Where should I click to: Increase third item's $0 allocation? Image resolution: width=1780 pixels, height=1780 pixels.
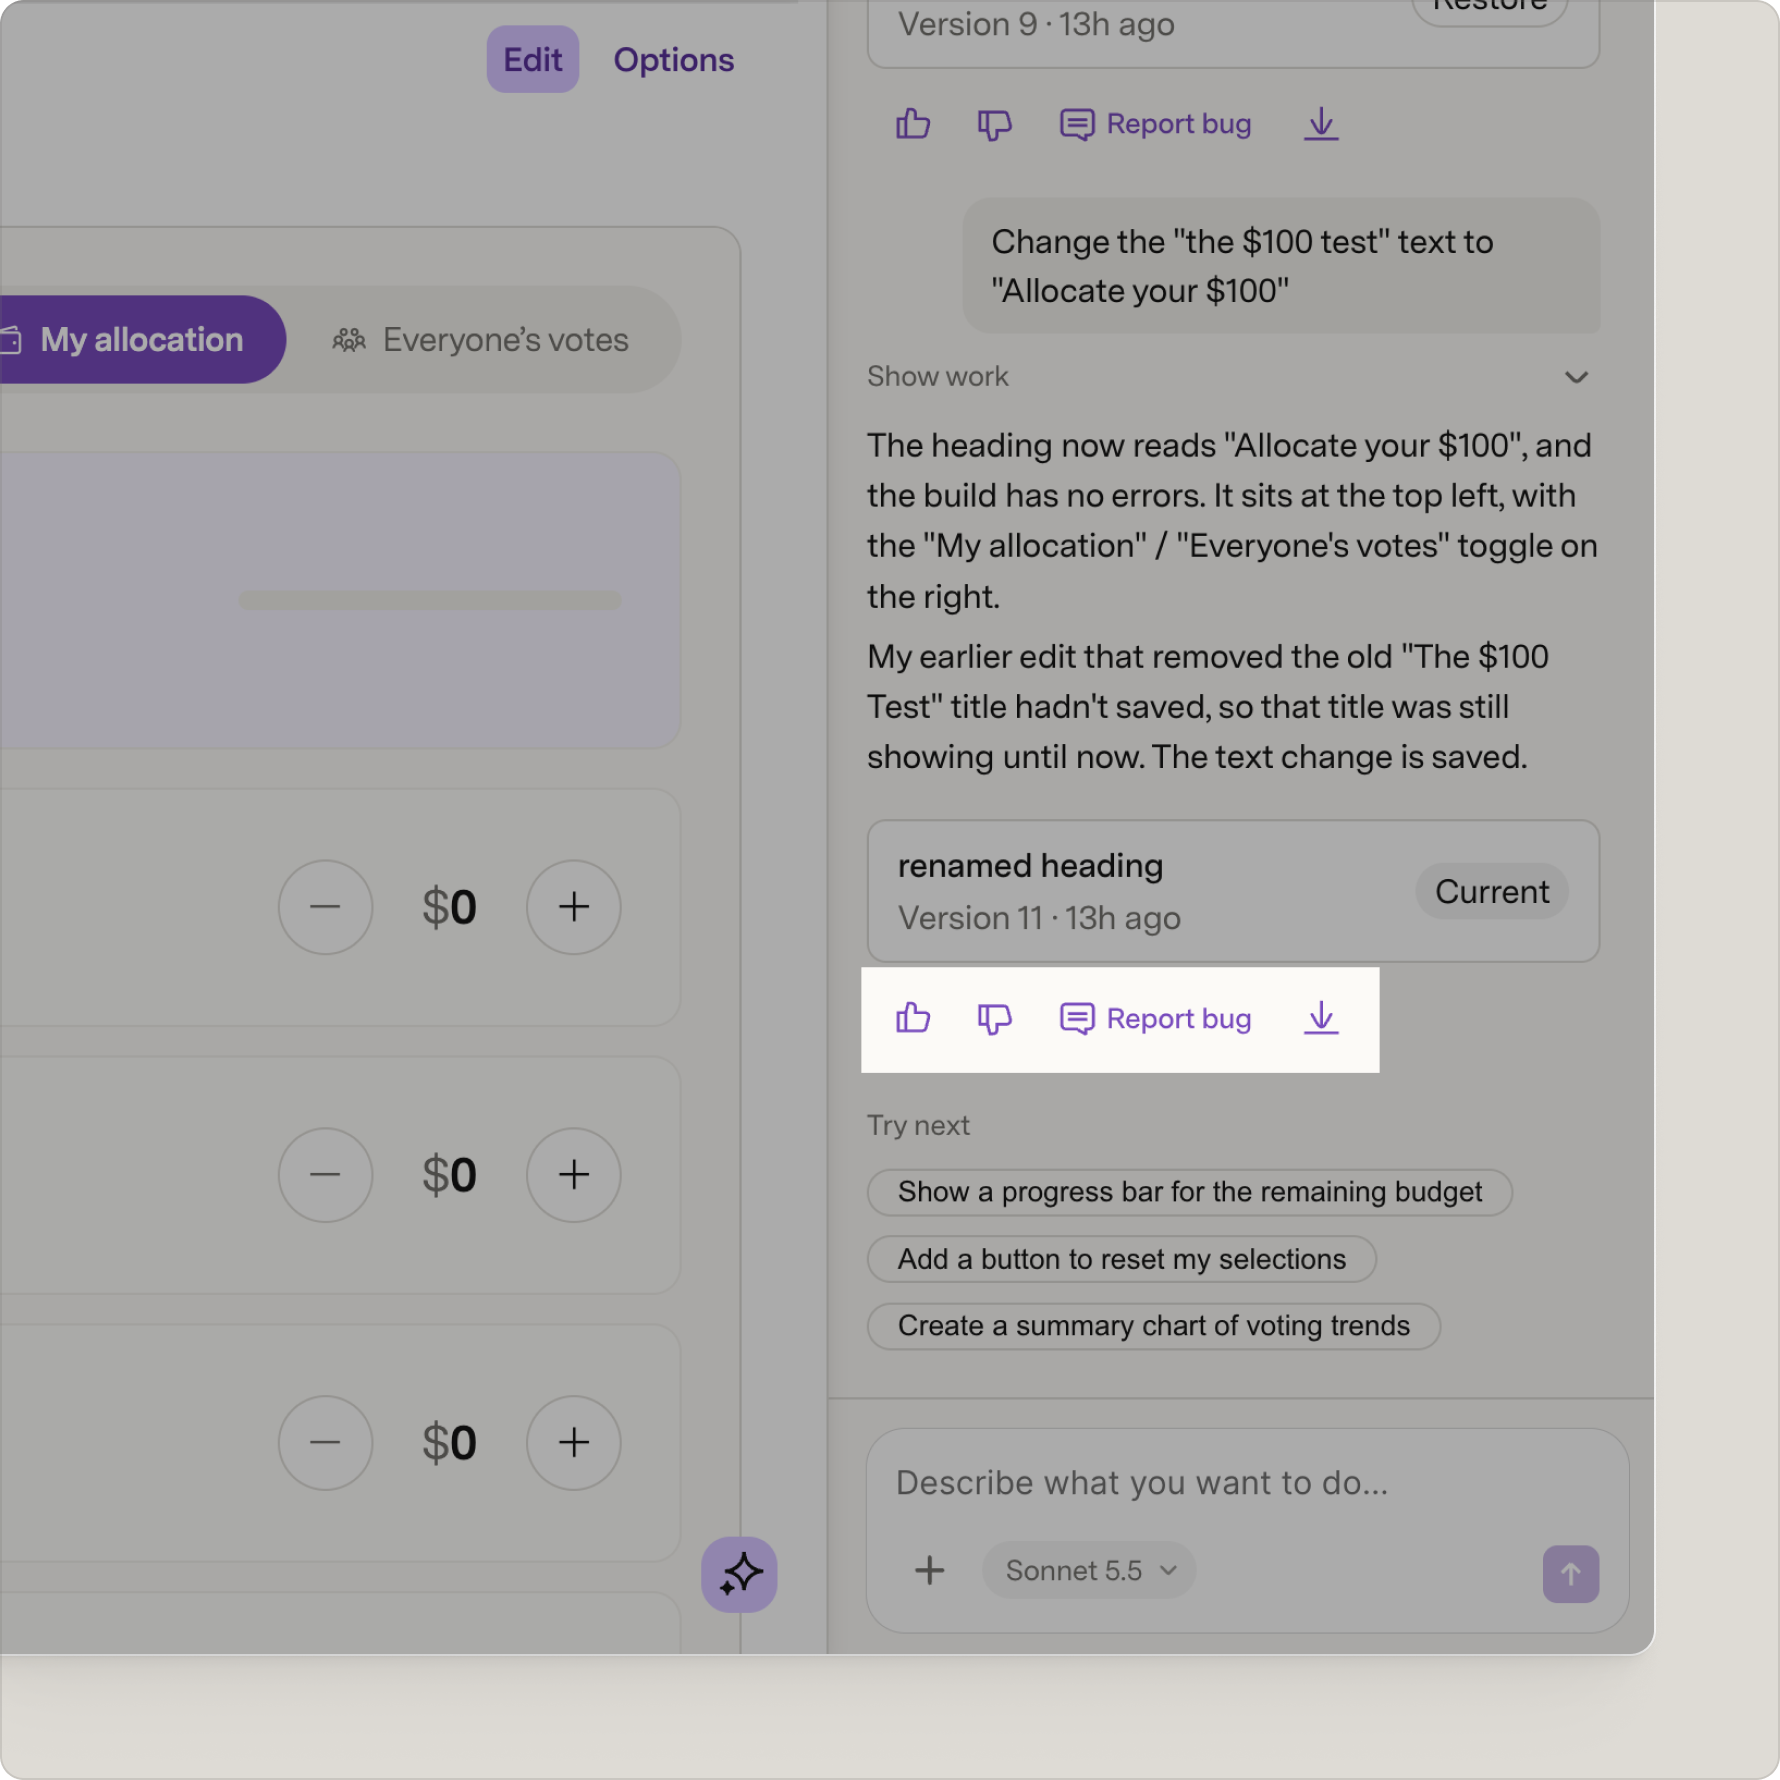click(x=574, y=1443)
